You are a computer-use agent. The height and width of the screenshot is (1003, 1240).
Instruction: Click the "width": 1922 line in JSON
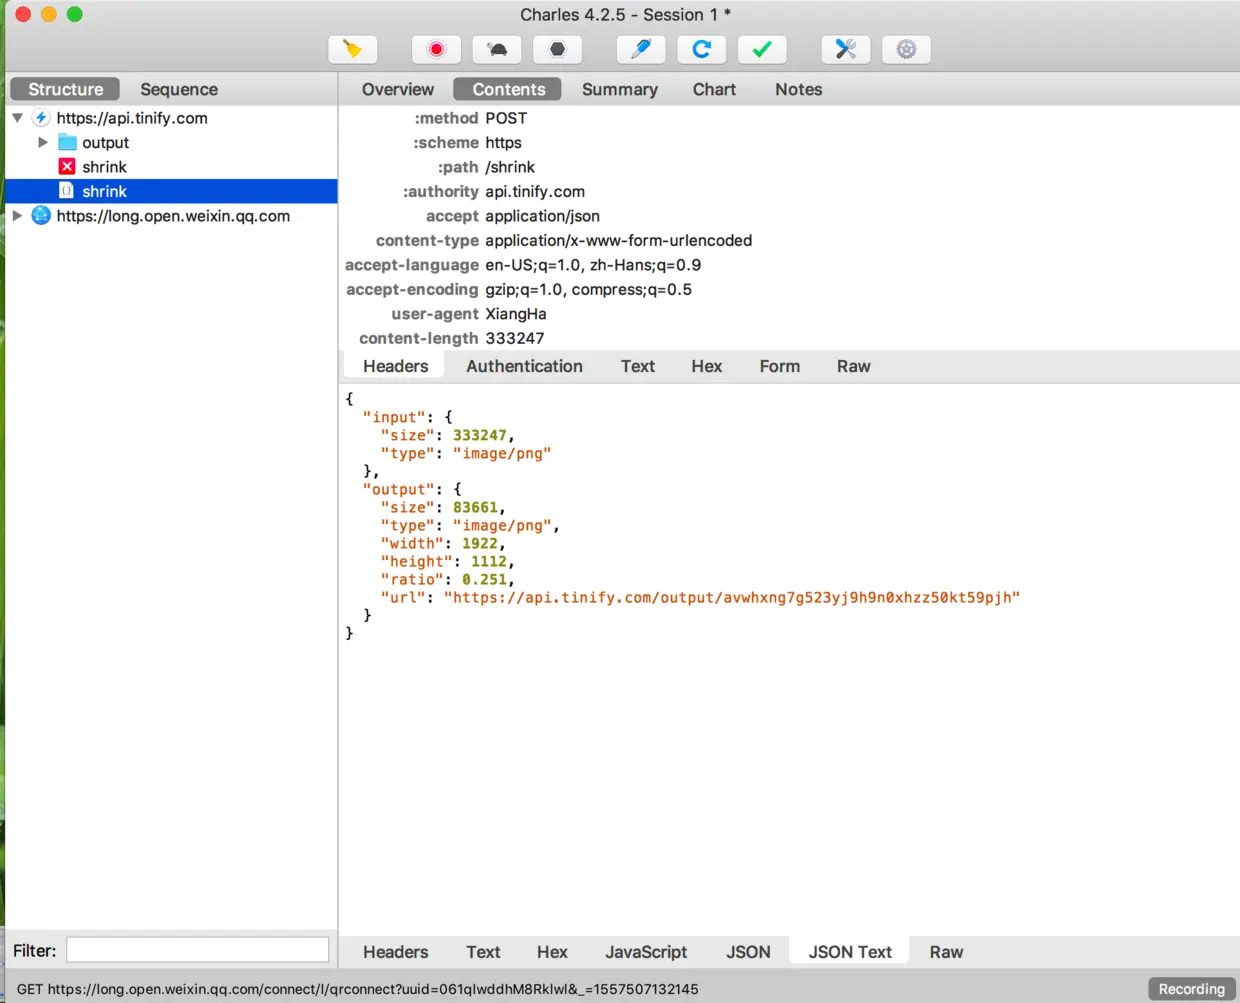[x=443, y=543]
